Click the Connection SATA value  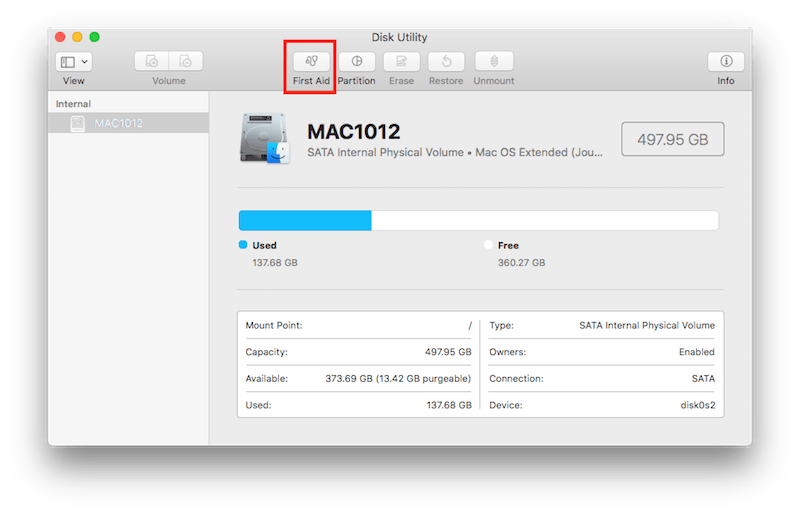click(703, 378)
